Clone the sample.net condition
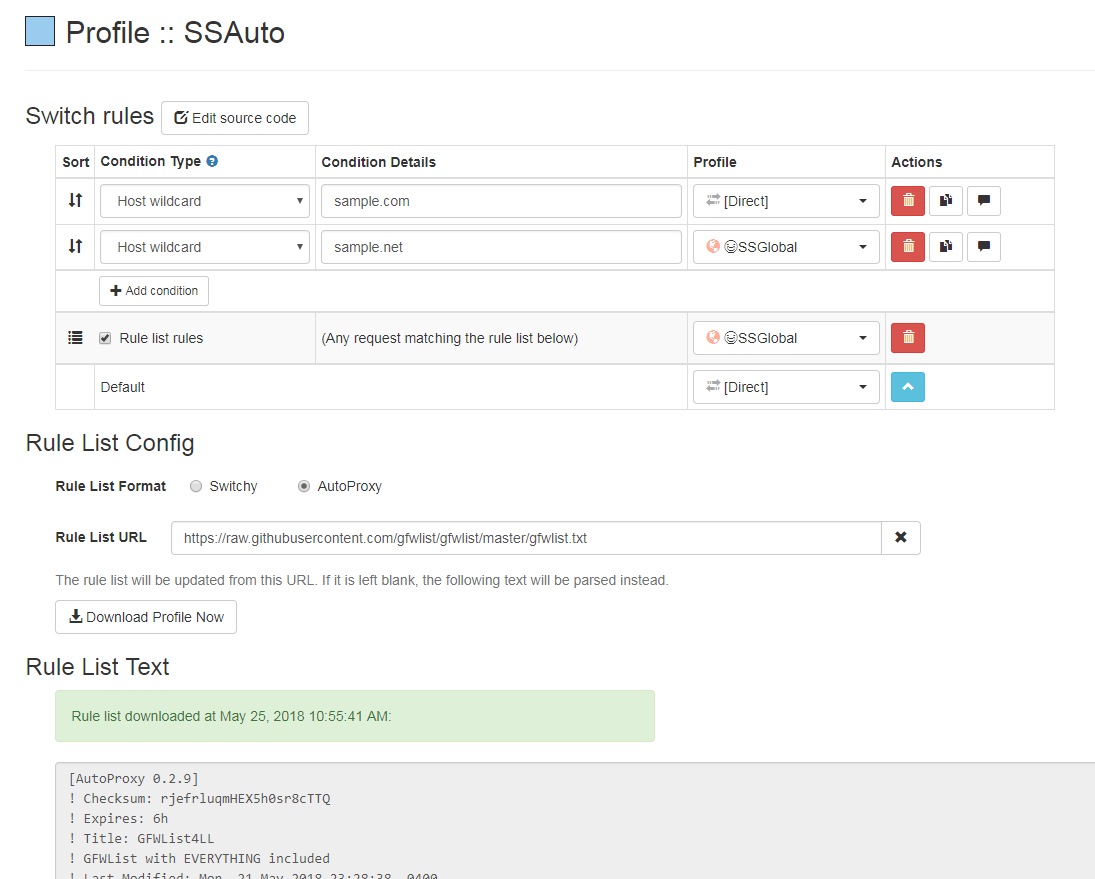This screenshot has height=879, width=1095. click(x=945, y=246)
